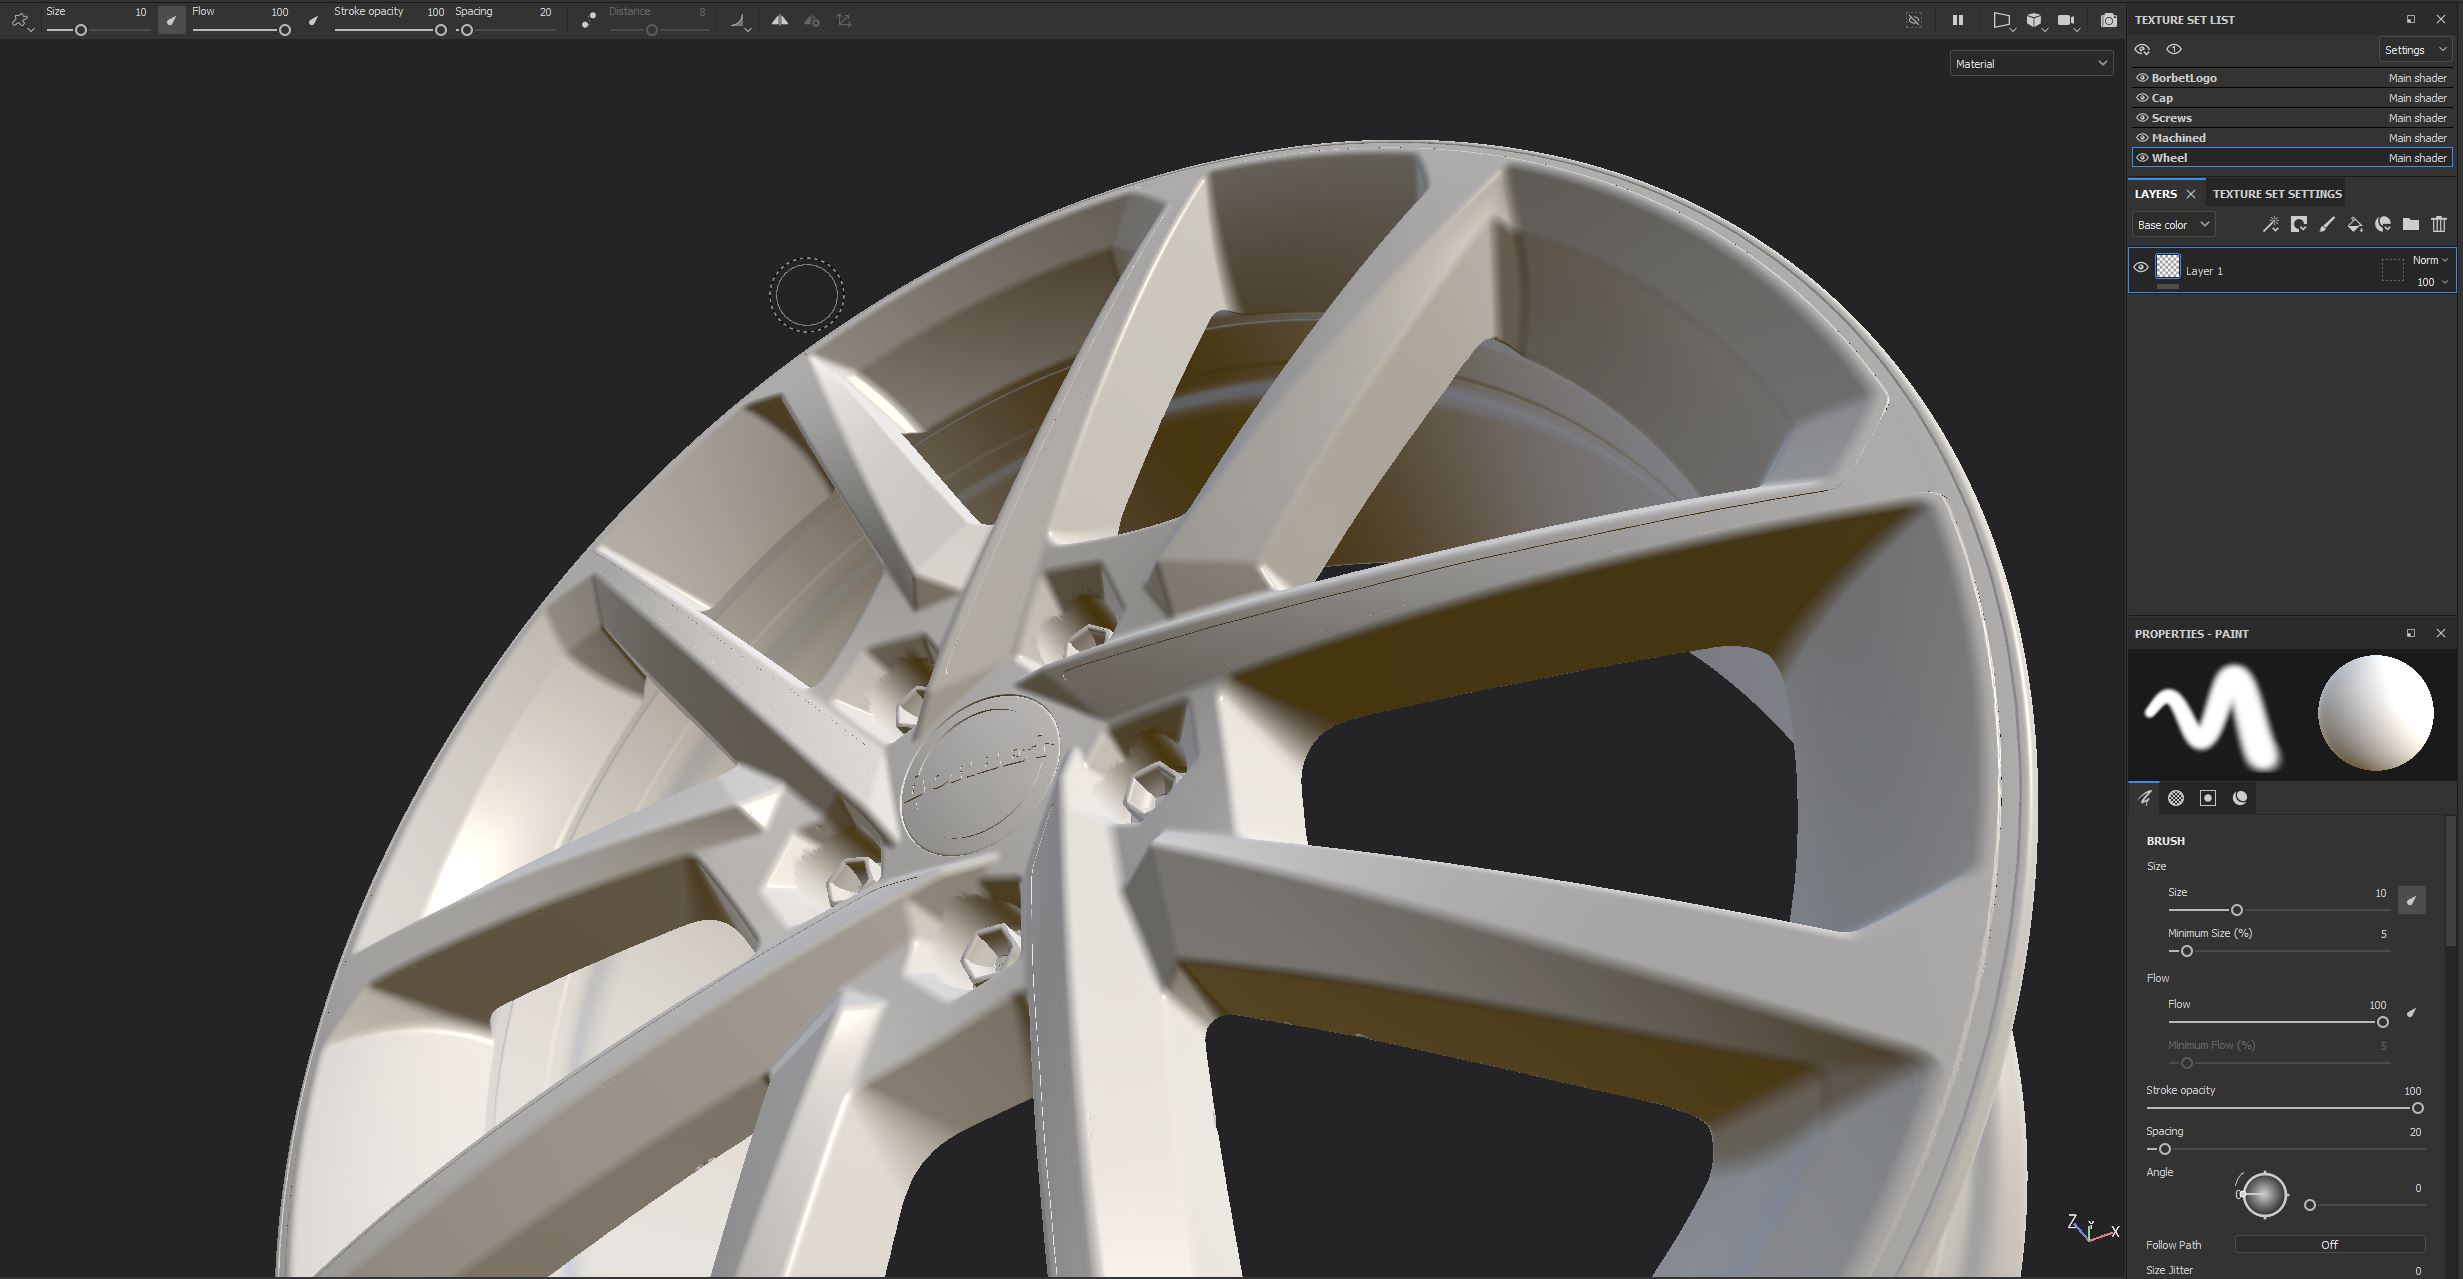Image resolution: width=2463 pixels, height=1279 pixels.
Task: Hide Layer 1 using its eye icon
Action: (2141, 267)
